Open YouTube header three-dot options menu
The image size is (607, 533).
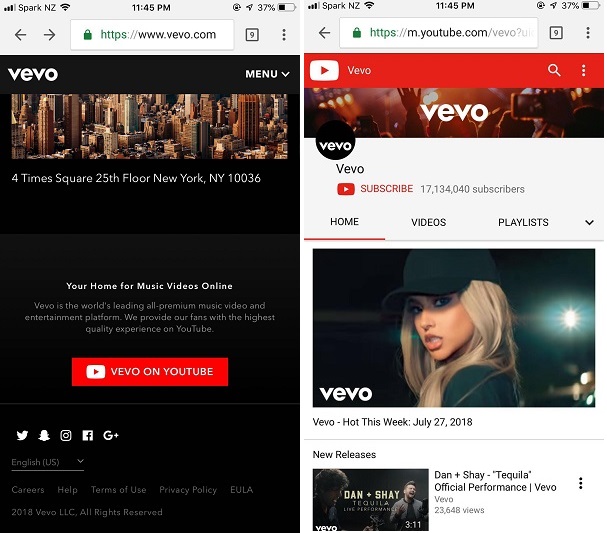click(x=584, y=70)
